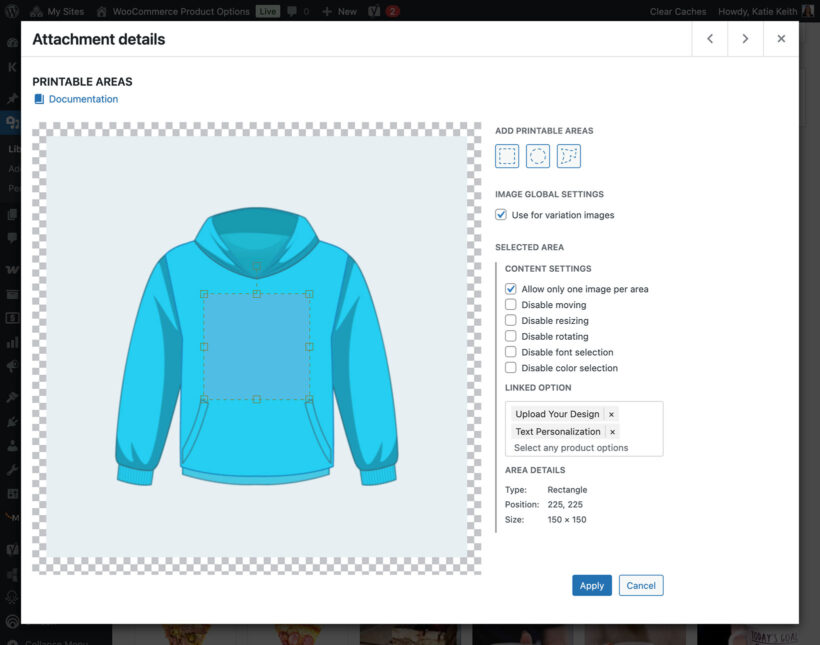Apply the printable area settings
This screenshot has height=645, width=820.
(x=592, y=585)
